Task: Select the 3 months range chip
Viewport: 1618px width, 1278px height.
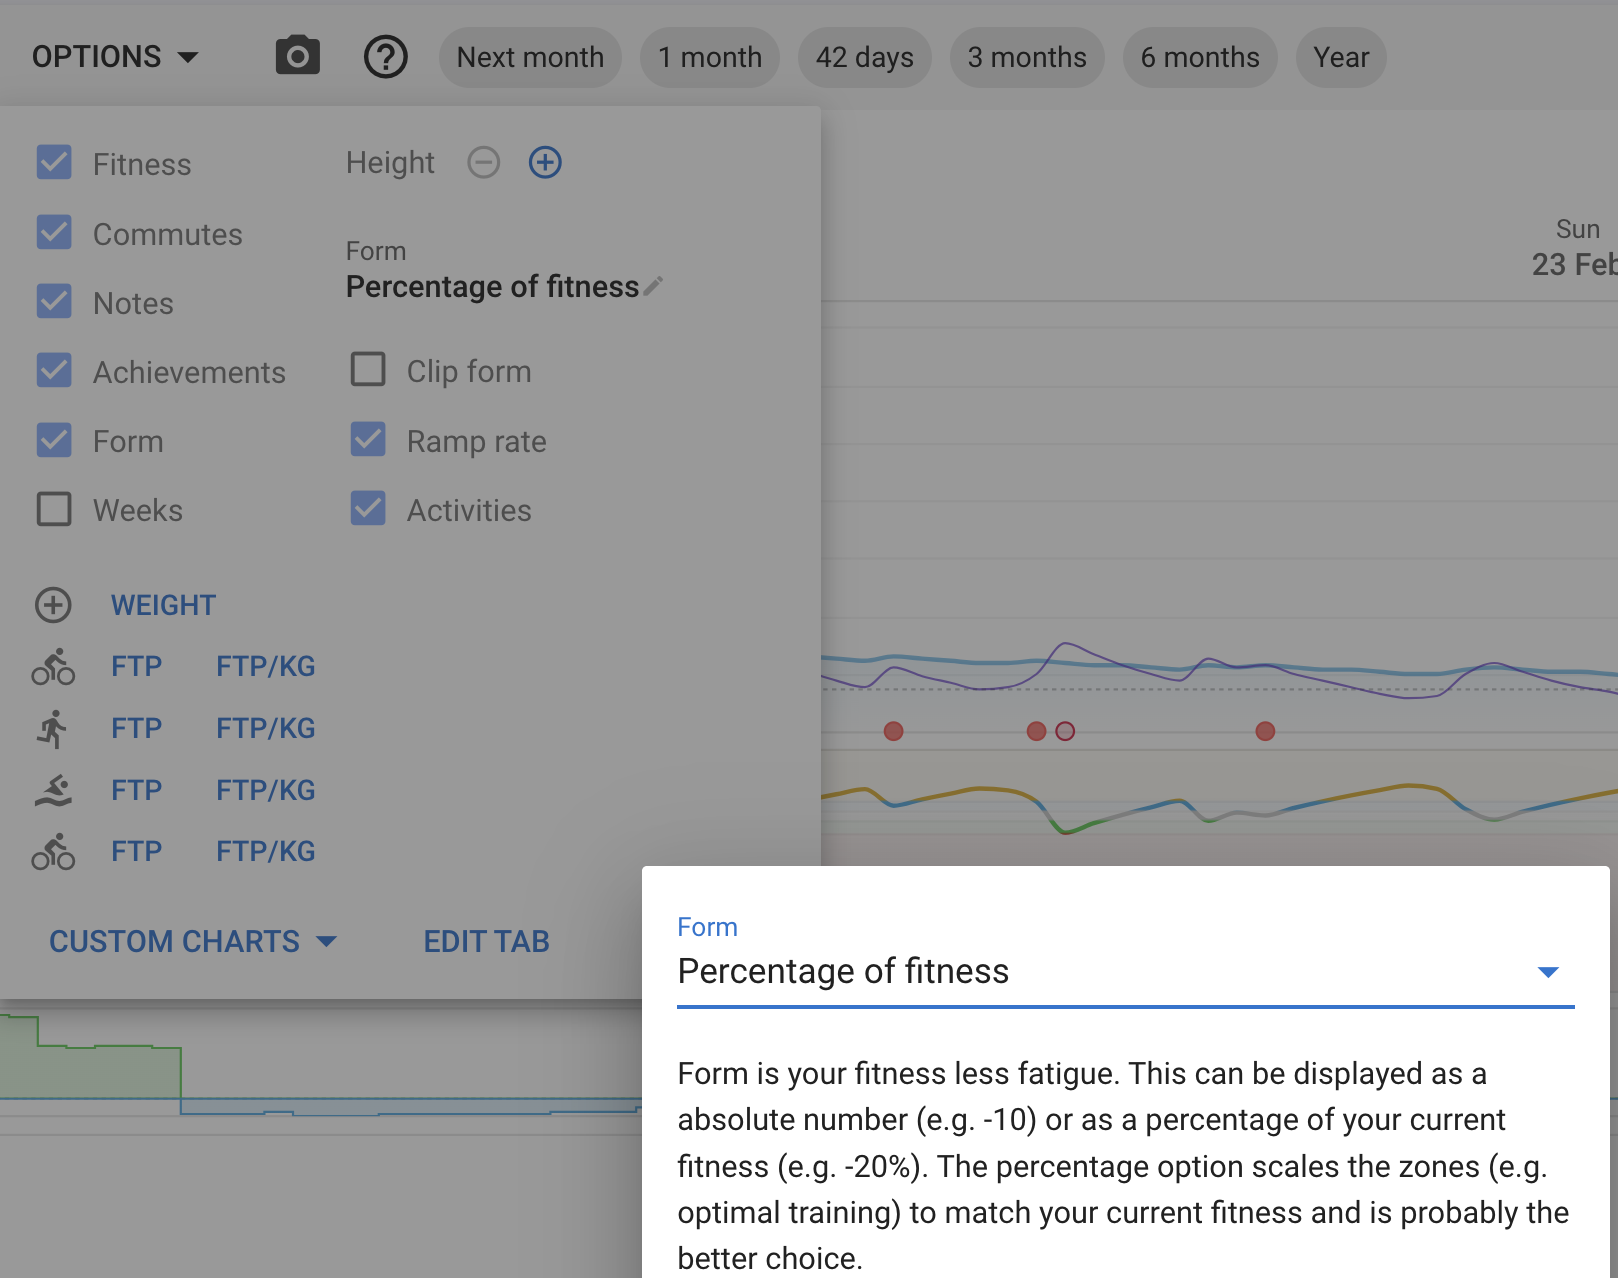Action: coord(1027,57)
